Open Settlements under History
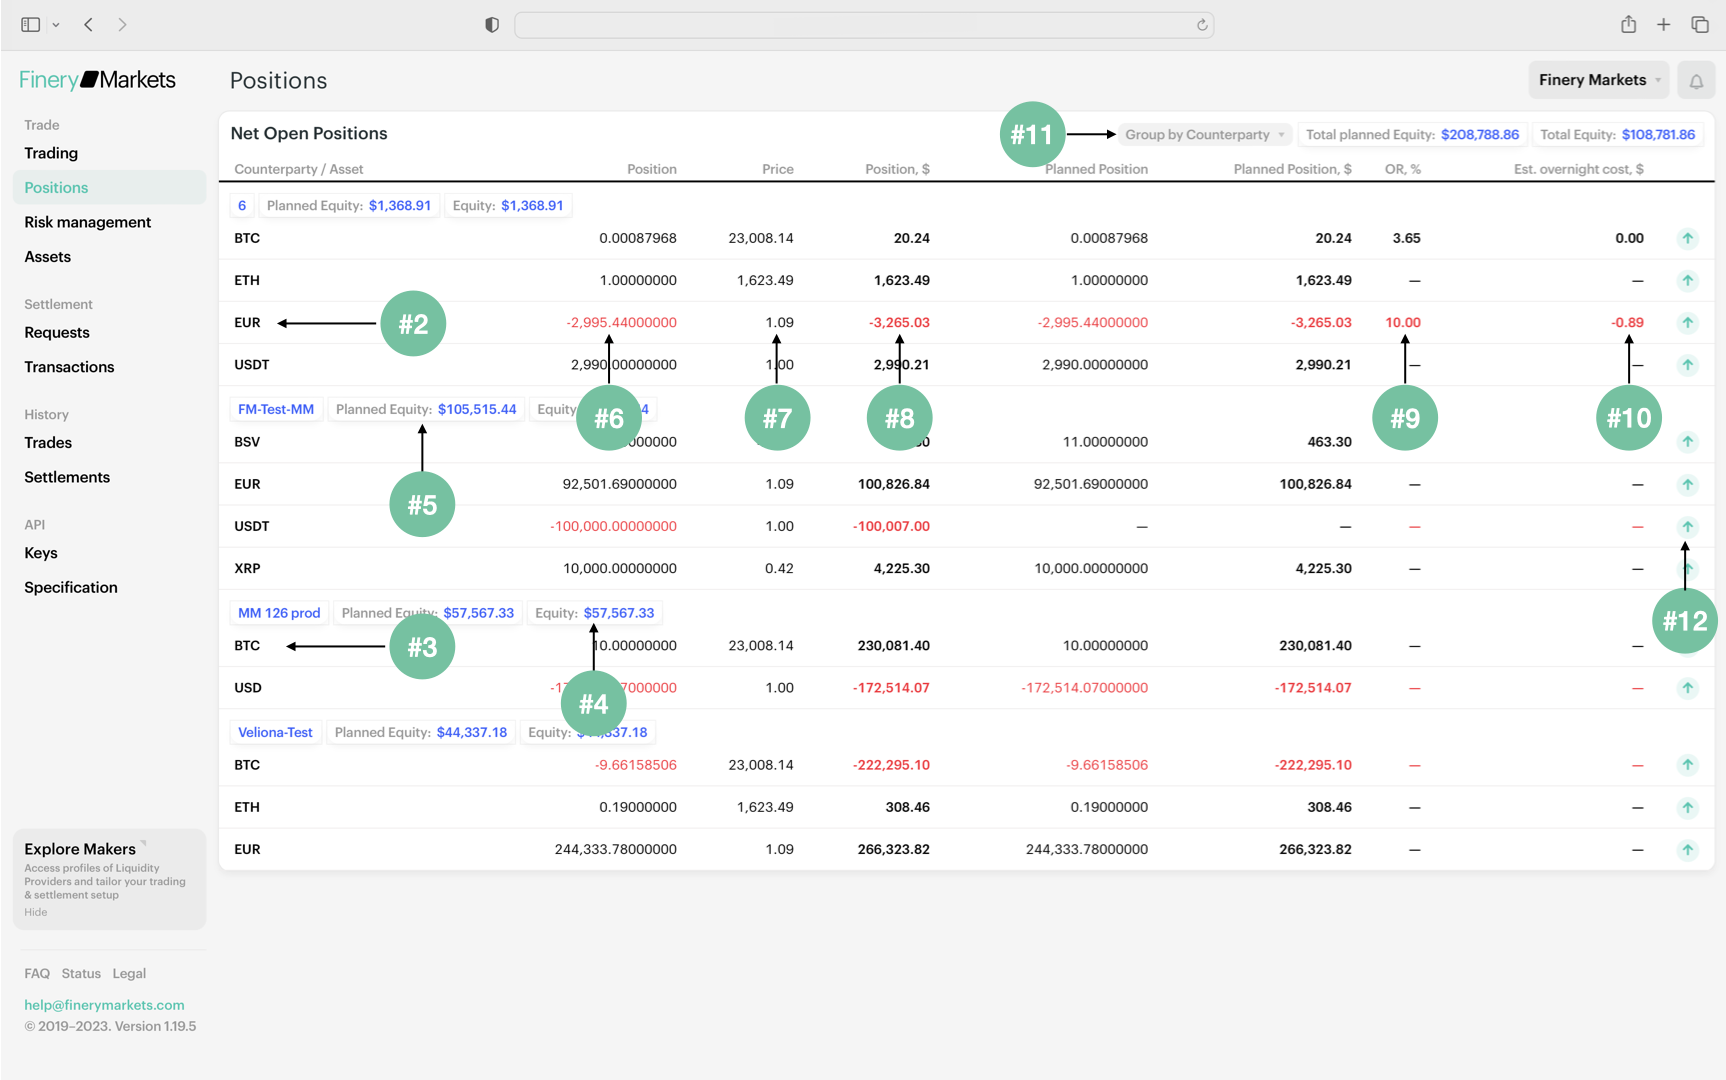Screen dimensions: 1726x1080 [x=67, y=477]
